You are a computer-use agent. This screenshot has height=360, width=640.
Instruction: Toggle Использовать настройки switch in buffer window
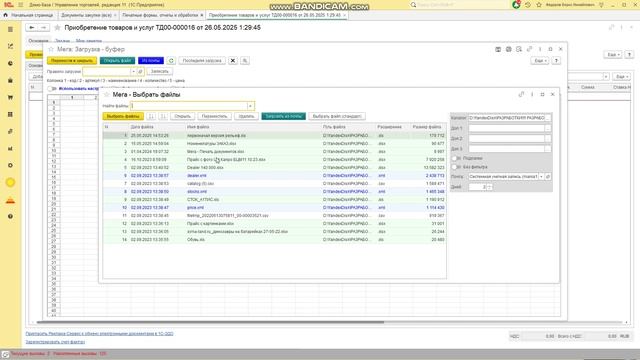(51, 89)
